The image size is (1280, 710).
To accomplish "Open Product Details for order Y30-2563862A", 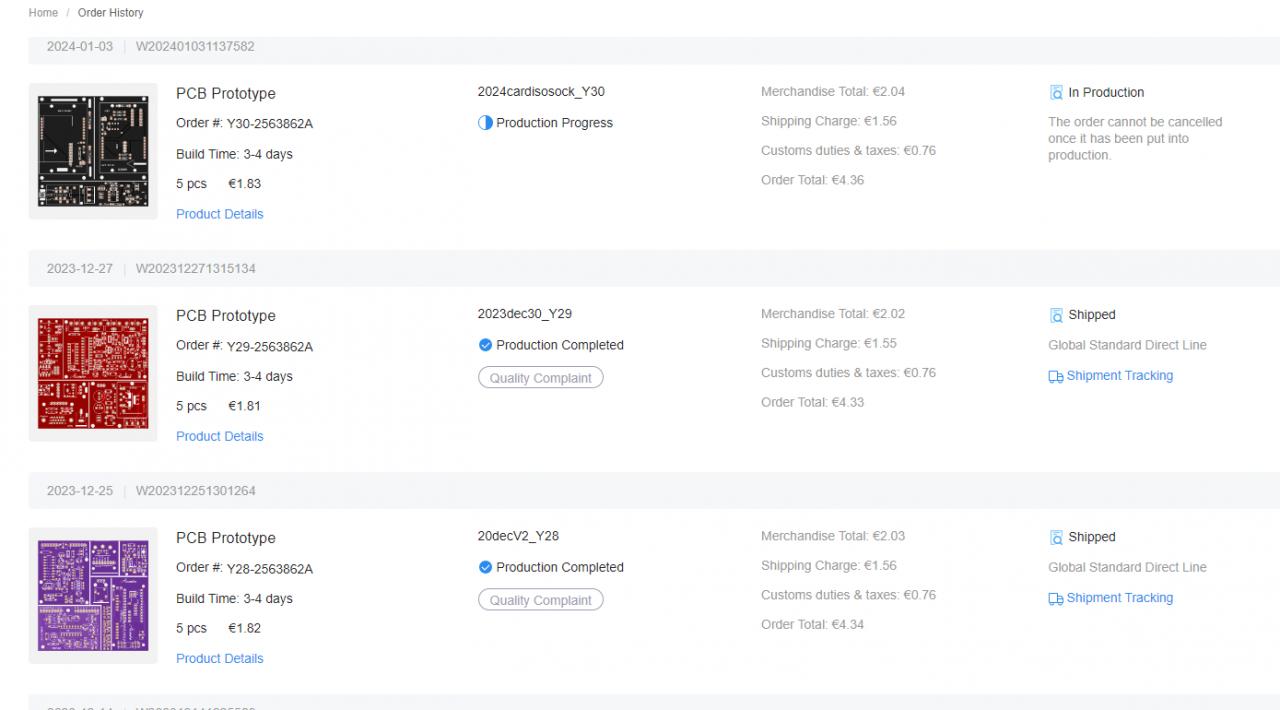I will click(x=220, y=214).
